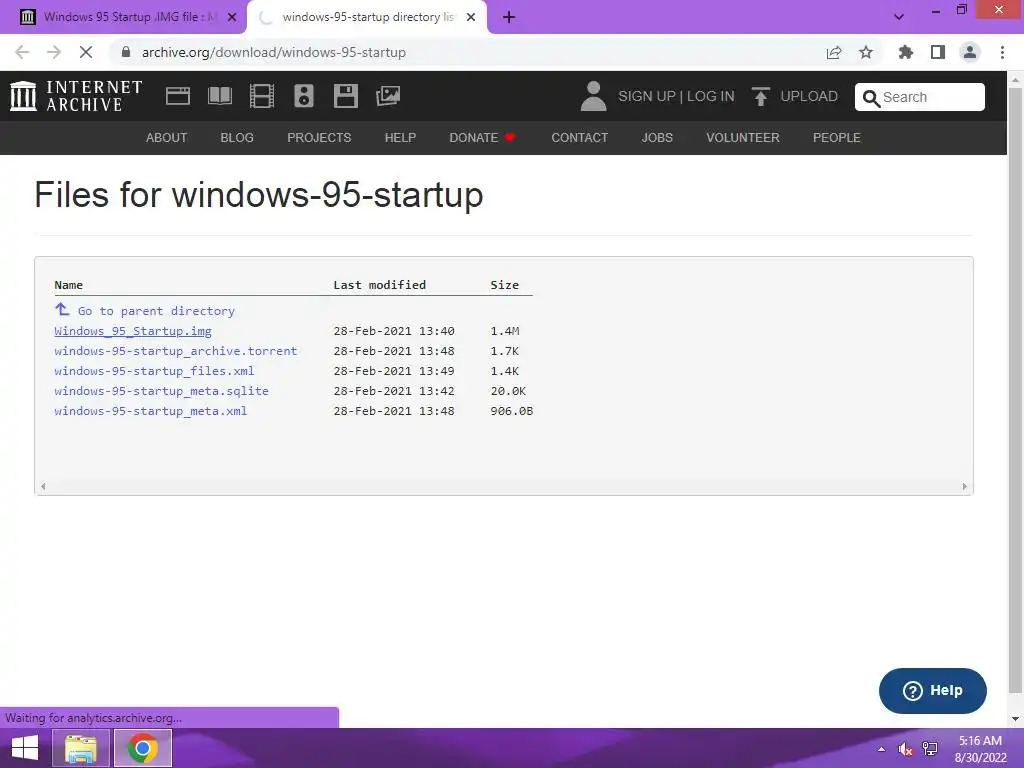Click the network tray icon
1024x768 pixels.
(x=930, y=749)
